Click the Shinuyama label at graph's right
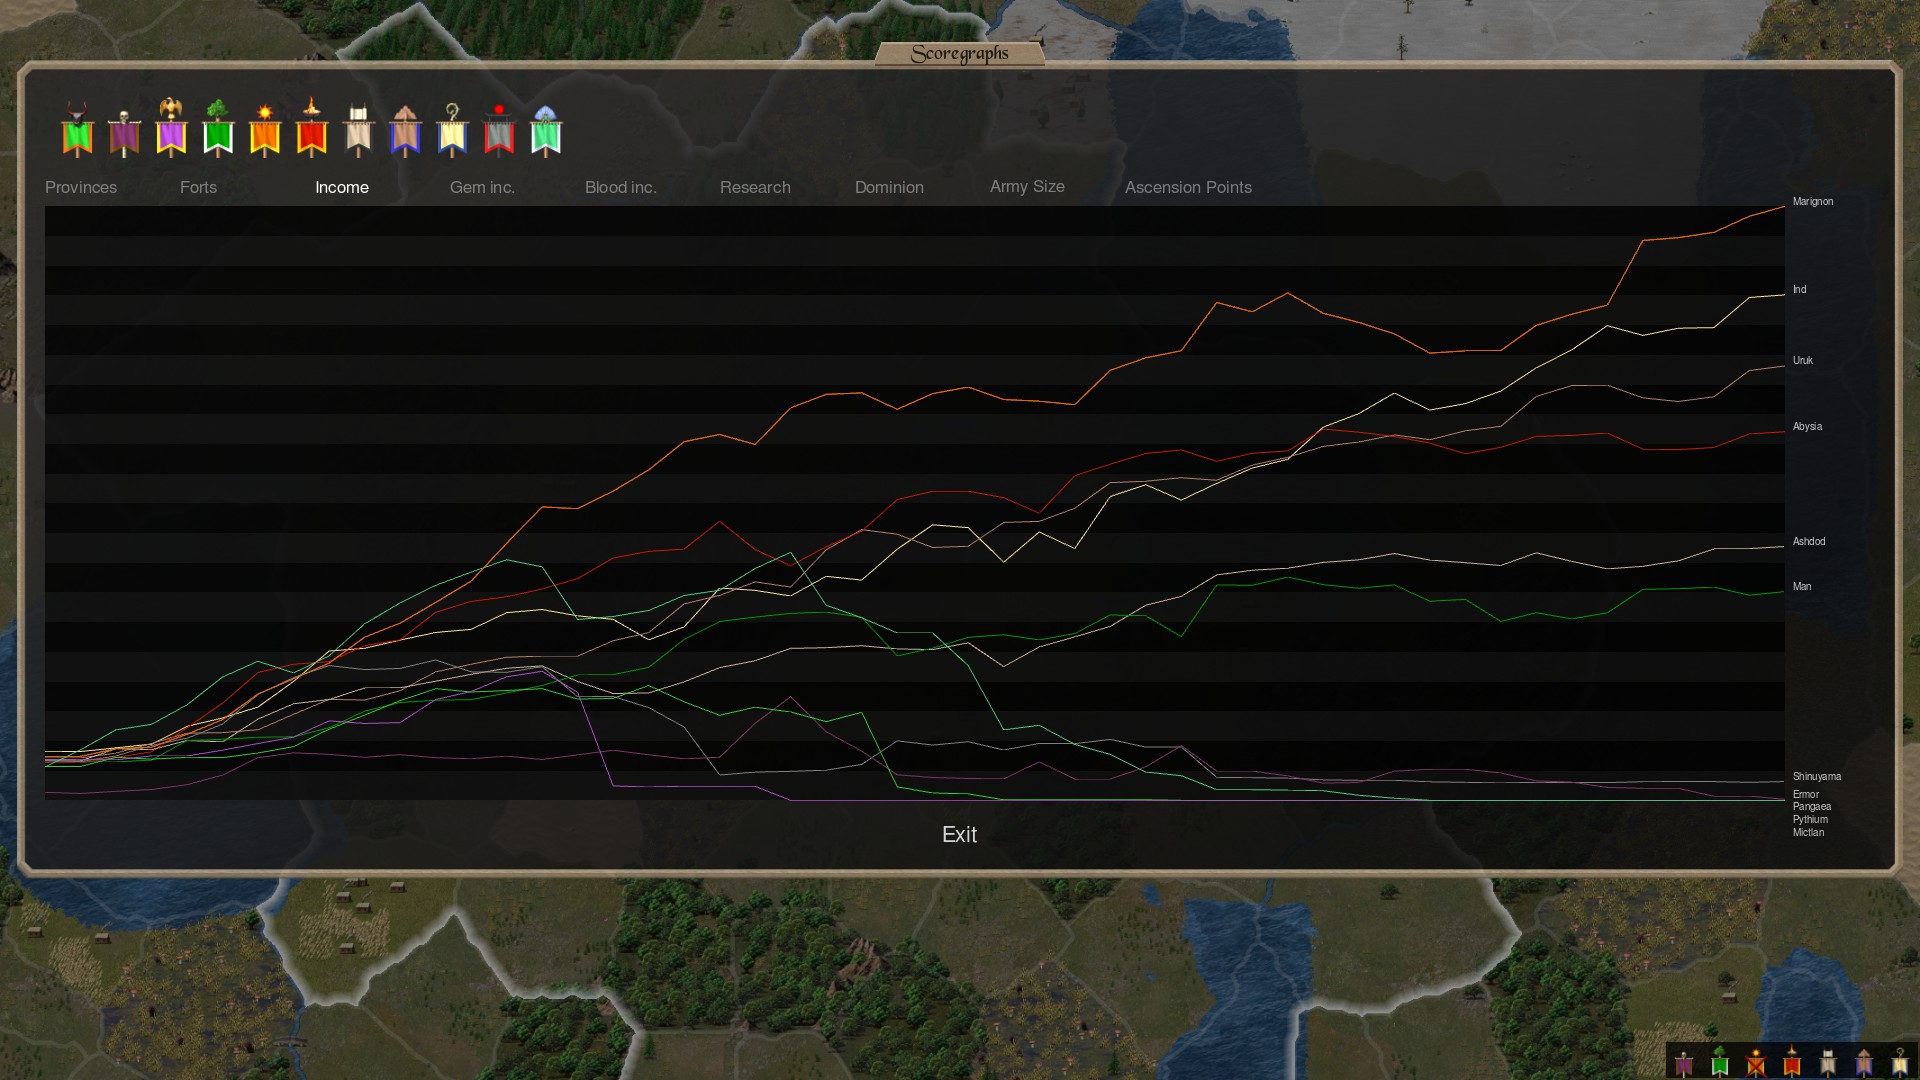Viewport: 1920px width, 1080px height. pyautogui.click(x=1816, y=777)
